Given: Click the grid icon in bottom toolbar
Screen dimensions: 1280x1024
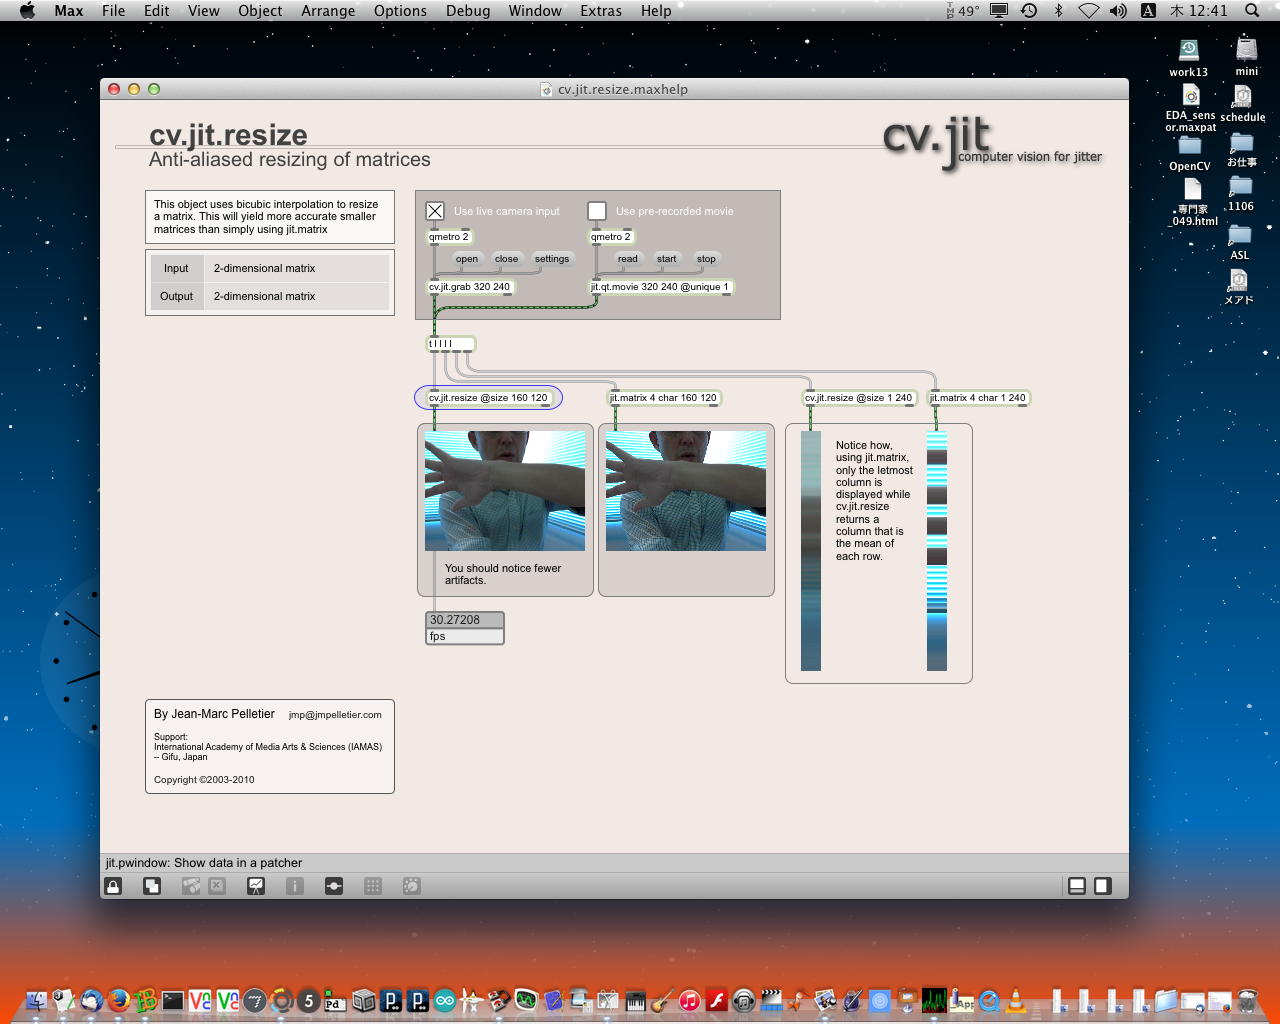Looking at the screenshot, I should coord(373,886).
